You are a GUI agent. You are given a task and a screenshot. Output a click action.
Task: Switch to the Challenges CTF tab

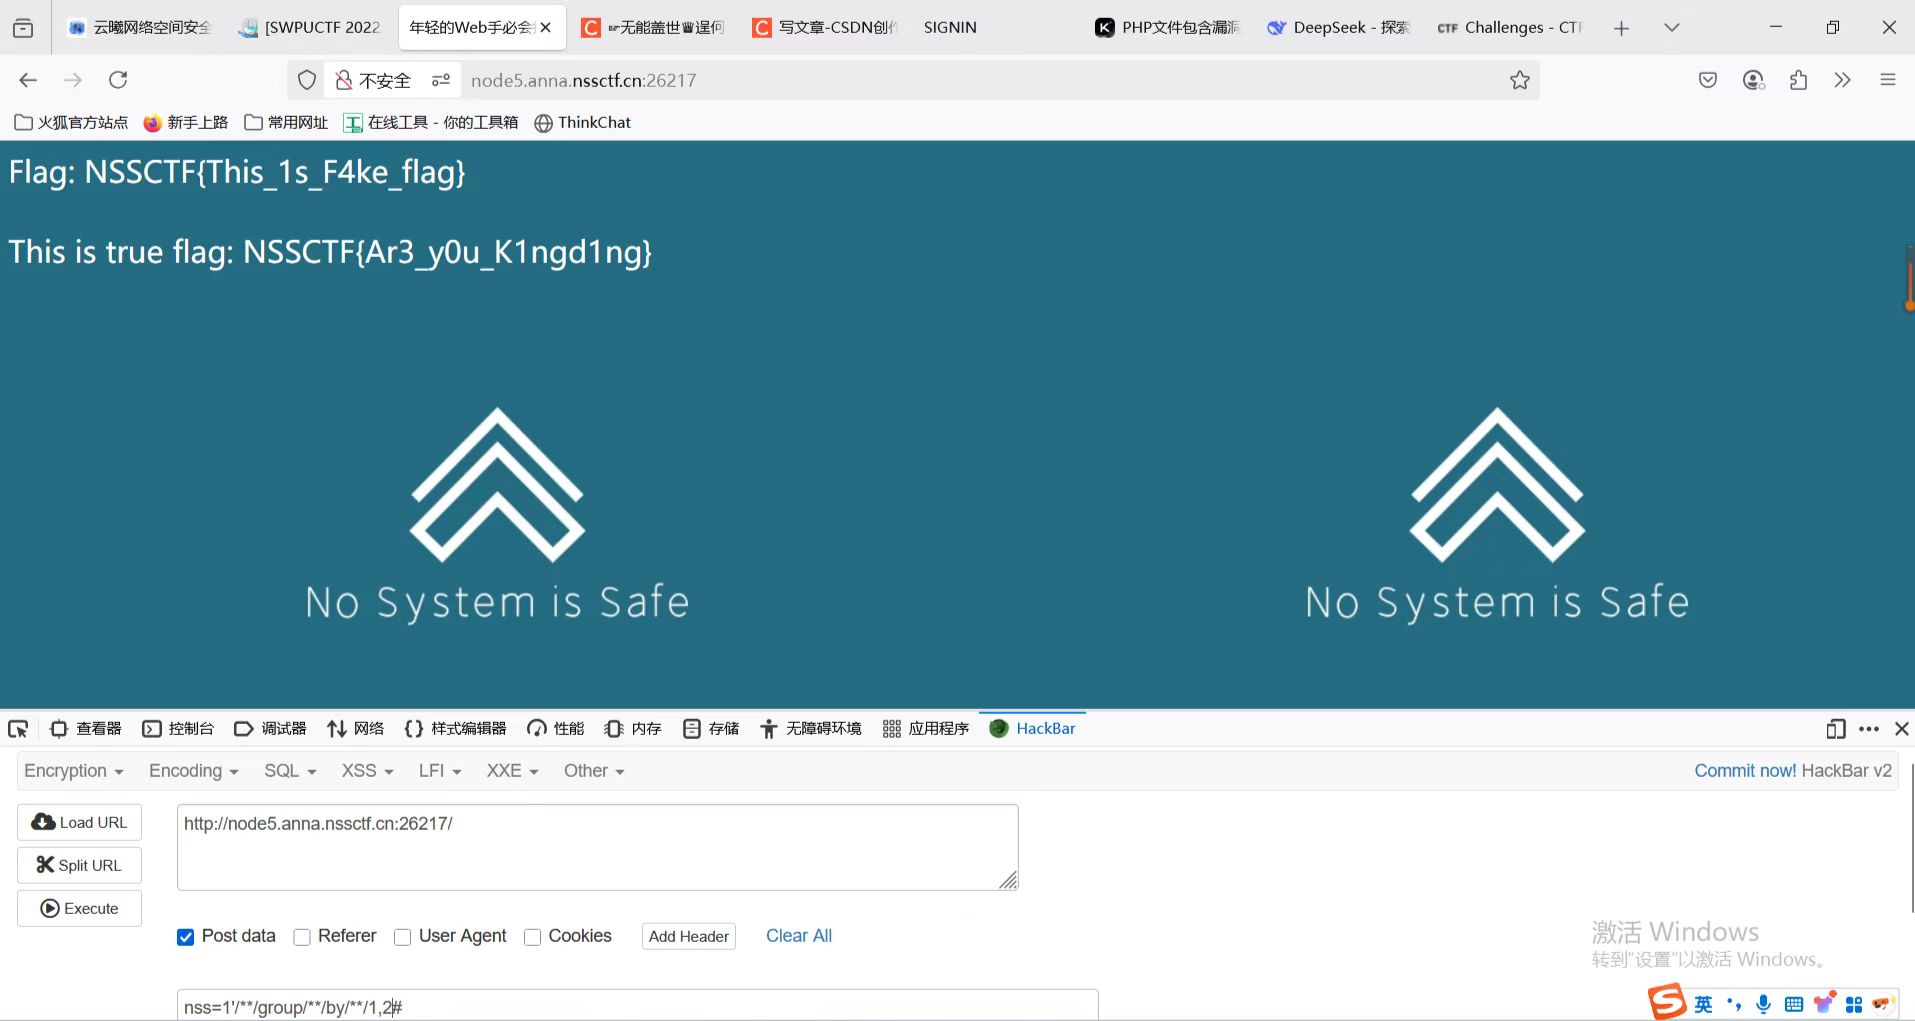[1510, 28]
